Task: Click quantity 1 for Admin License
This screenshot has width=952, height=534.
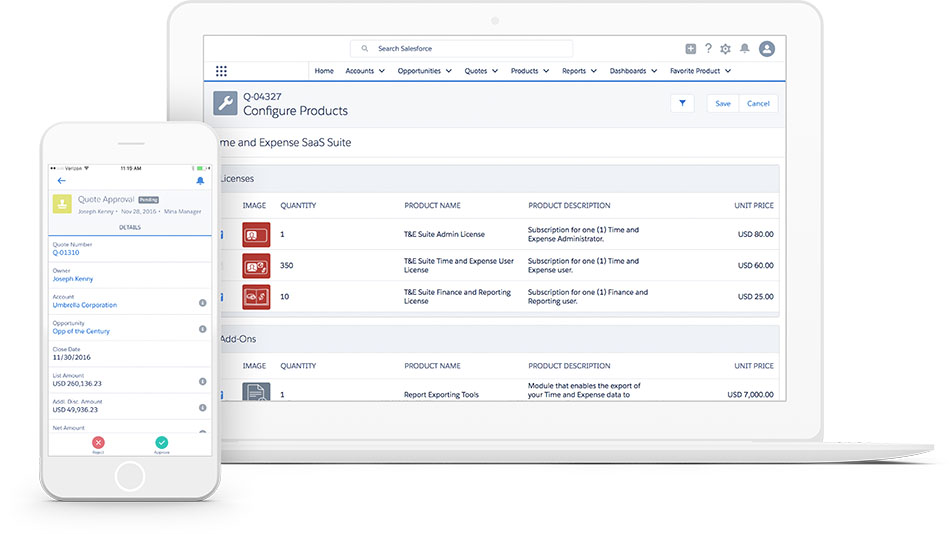Action: [282, 234]
